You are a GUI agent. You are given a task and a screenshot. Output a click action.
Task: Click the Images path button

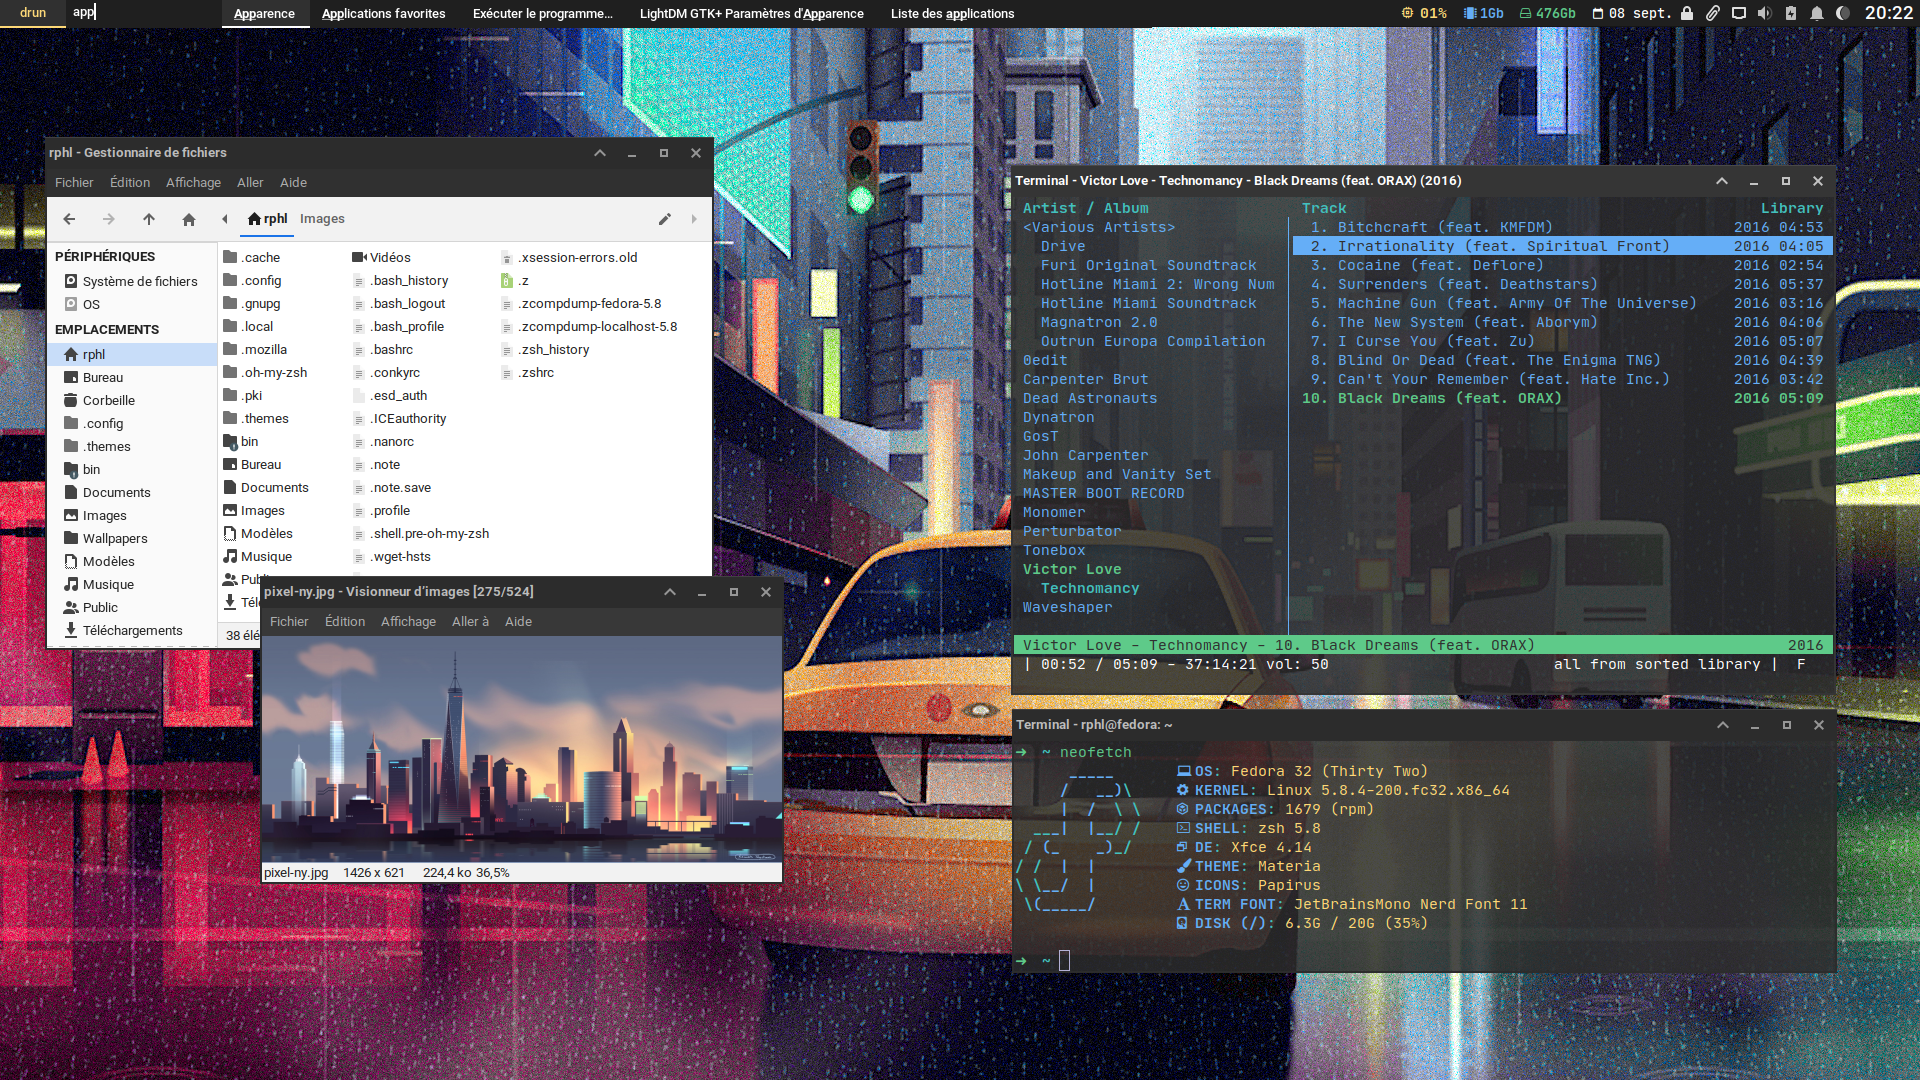(x=322, y=219)
